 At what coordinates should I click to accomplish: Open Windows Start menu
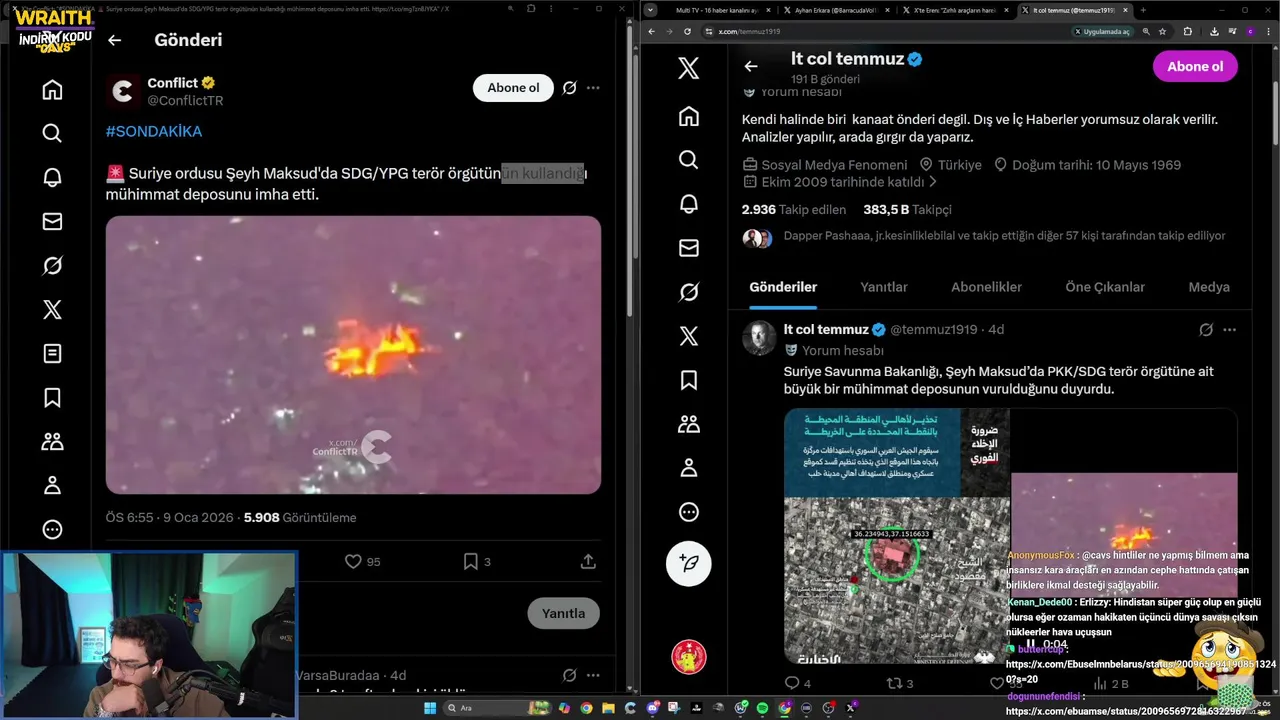[430, 708]
